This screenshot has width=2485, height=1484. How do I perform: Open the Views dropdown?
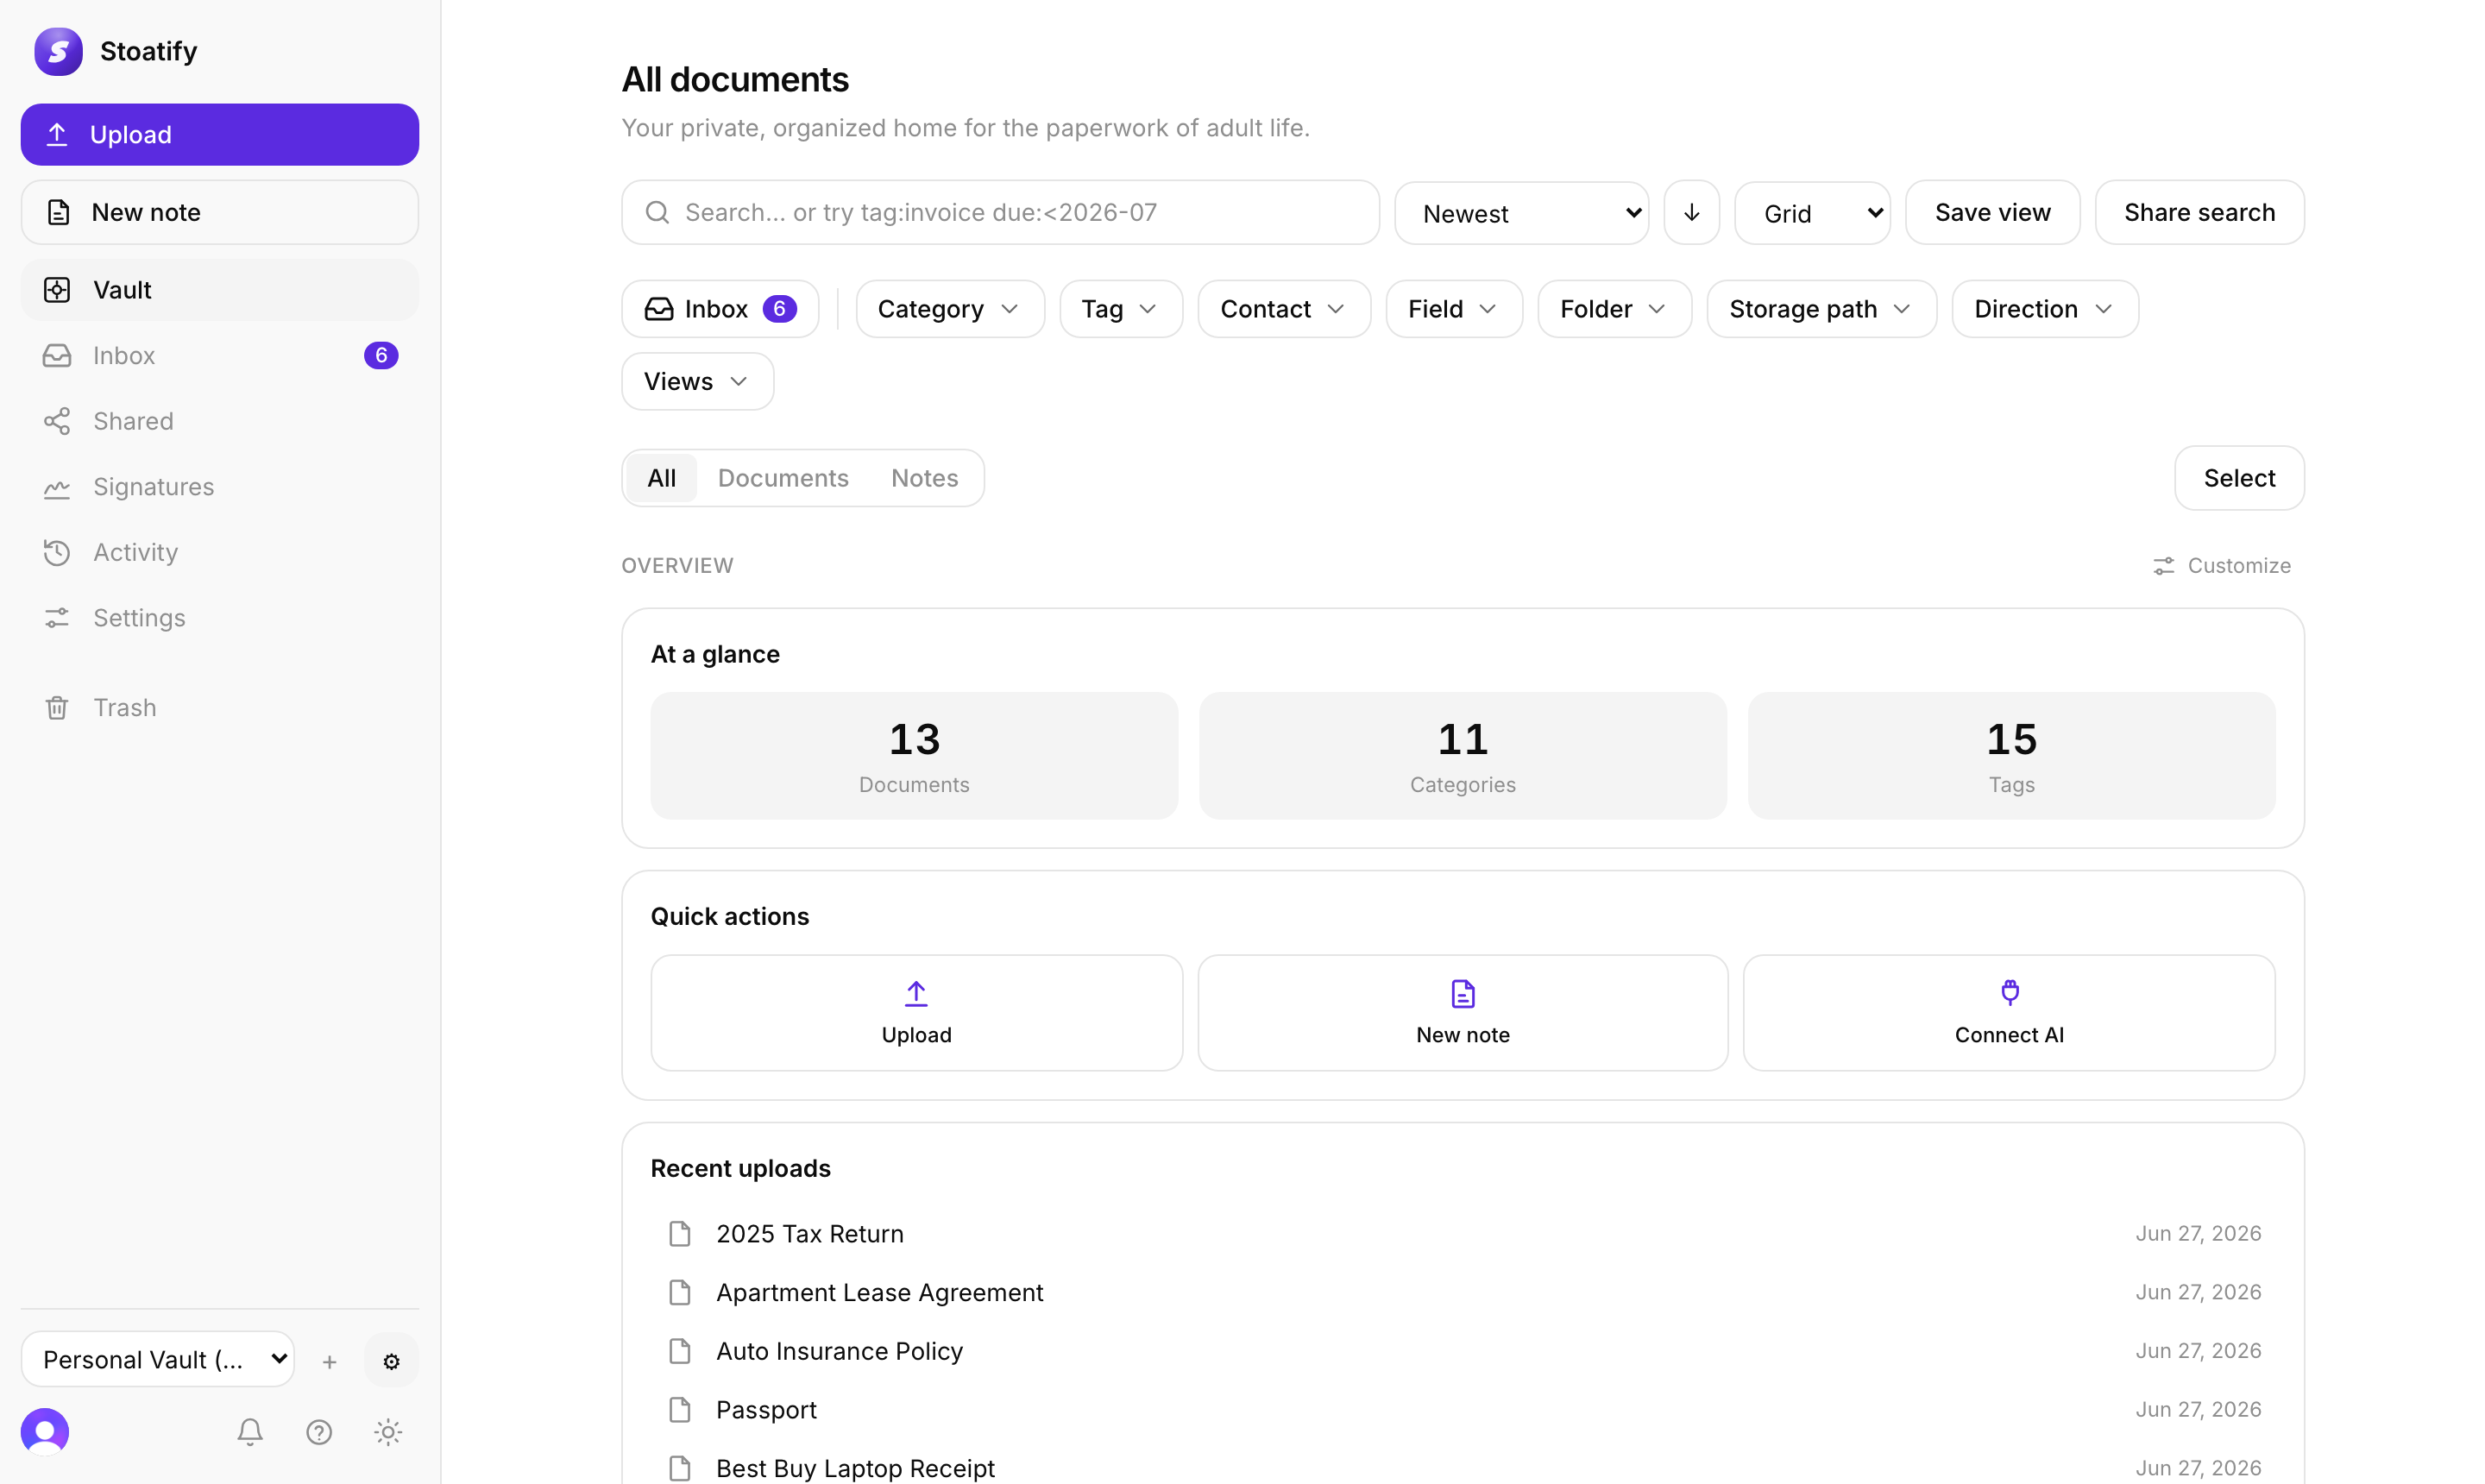coord(698,381)
